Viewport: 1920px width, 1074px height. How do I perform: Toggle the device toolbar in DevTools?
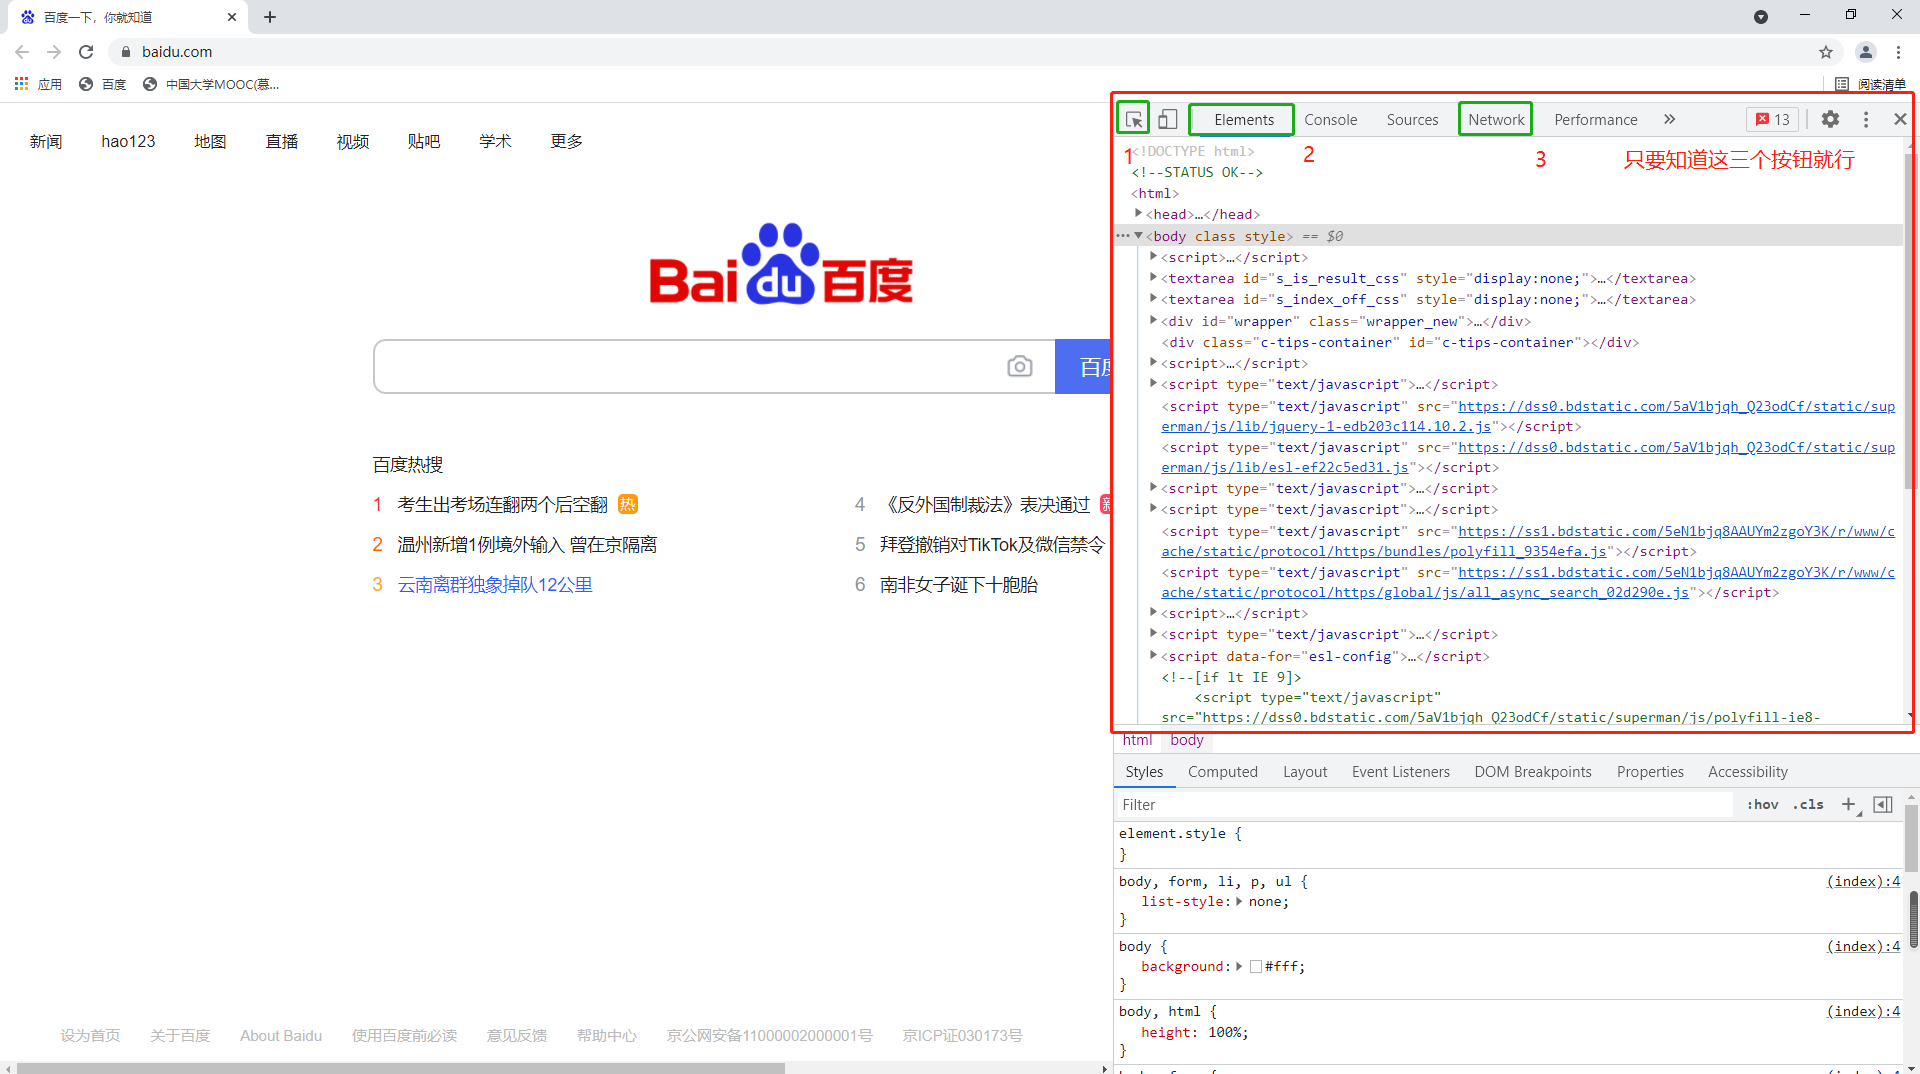point(1167,119)
